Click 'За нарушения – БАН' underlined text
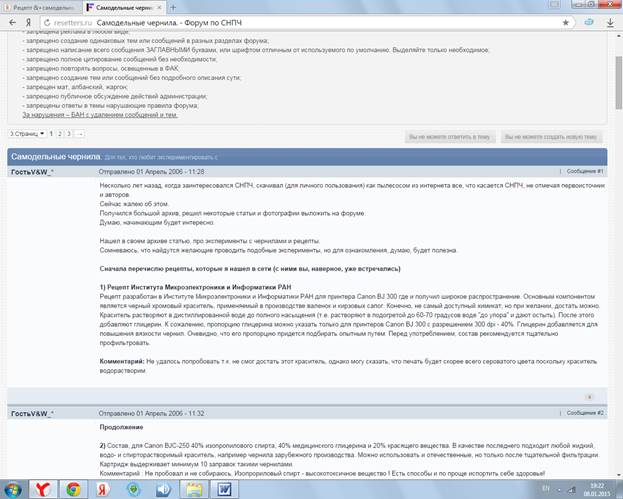Viewport: 623px width, 499px height. (100, 115)
